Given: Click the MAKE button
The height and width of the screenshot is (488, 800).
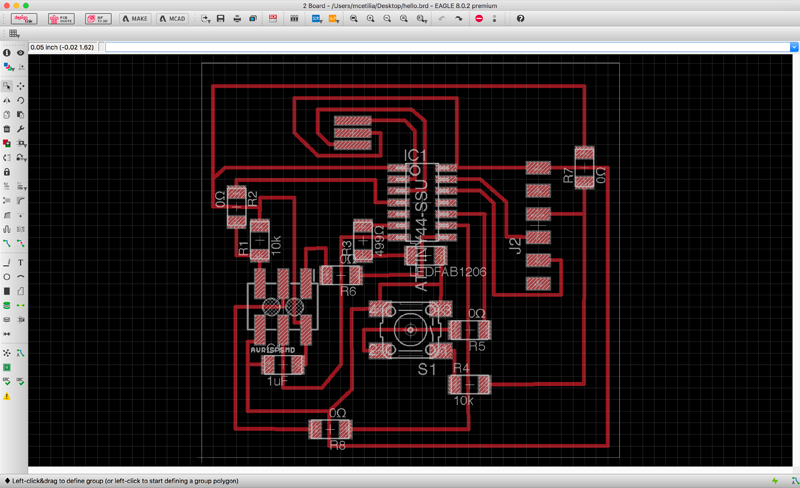Looking at the screenshot, I should coord(134,19).
